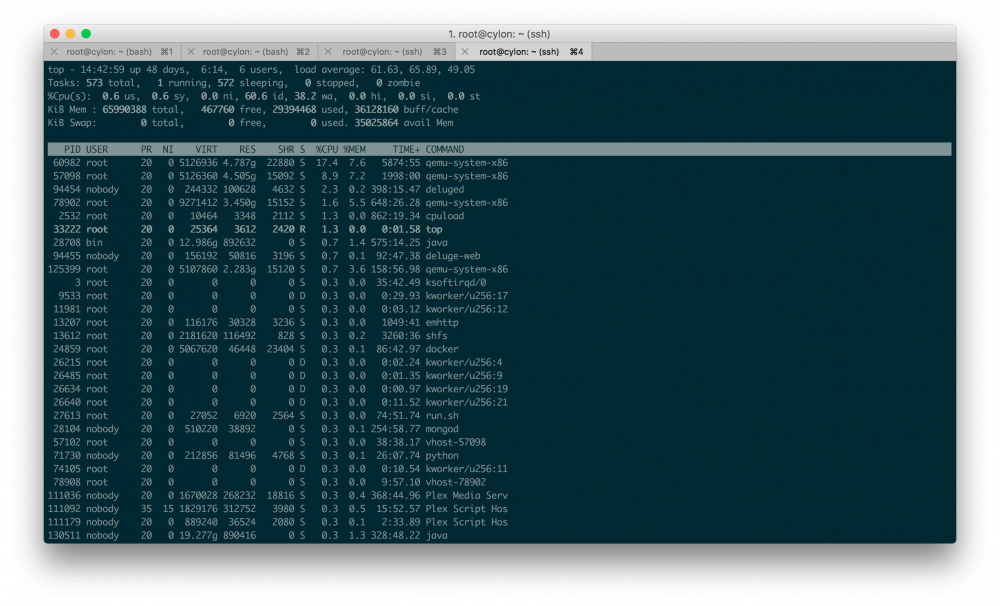Click the green zoom window button
Image resolution: width=1000 pixels, height=606 pixels.
click(x=86, y=34)
